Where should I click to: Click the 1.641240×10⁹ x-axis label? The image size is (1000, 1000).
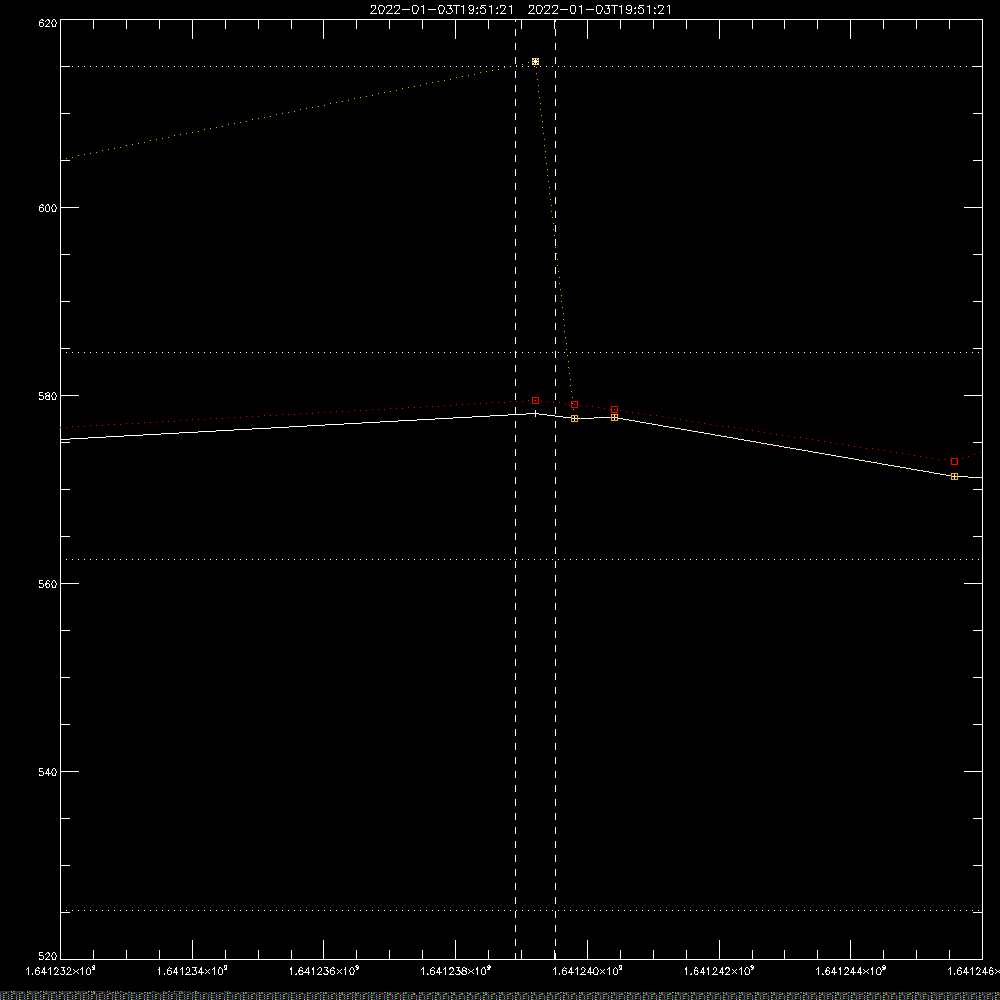click(x=587, y=971)
